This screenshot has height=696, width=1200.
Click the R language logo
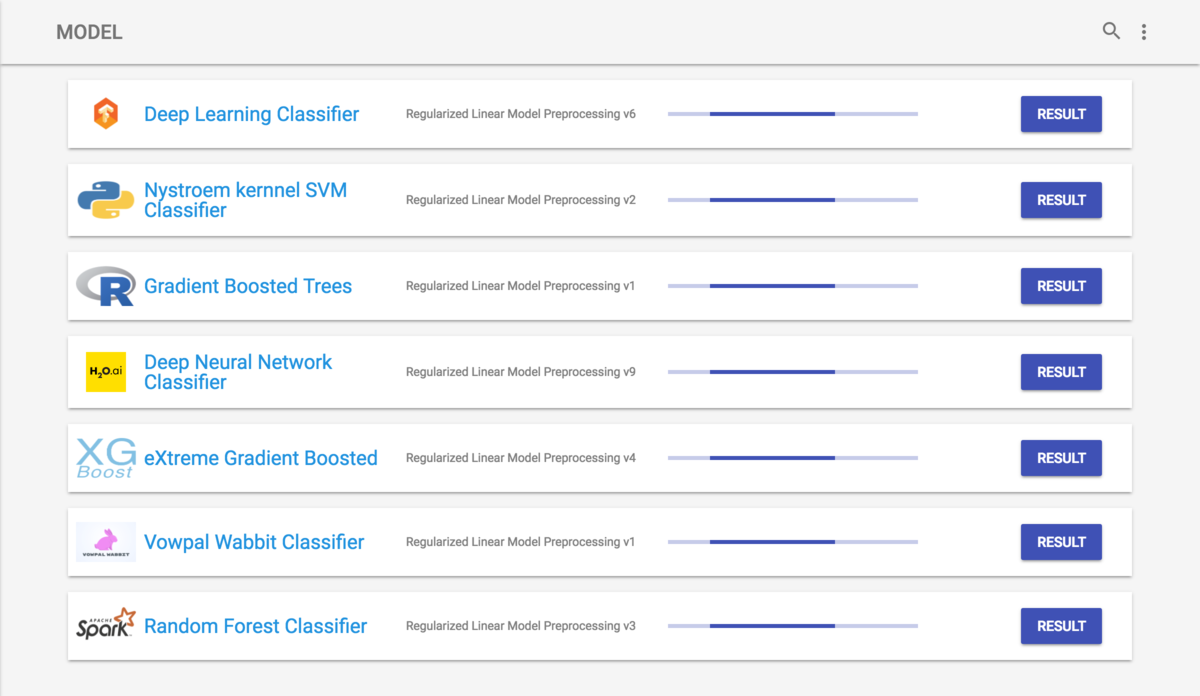[106, 286]
